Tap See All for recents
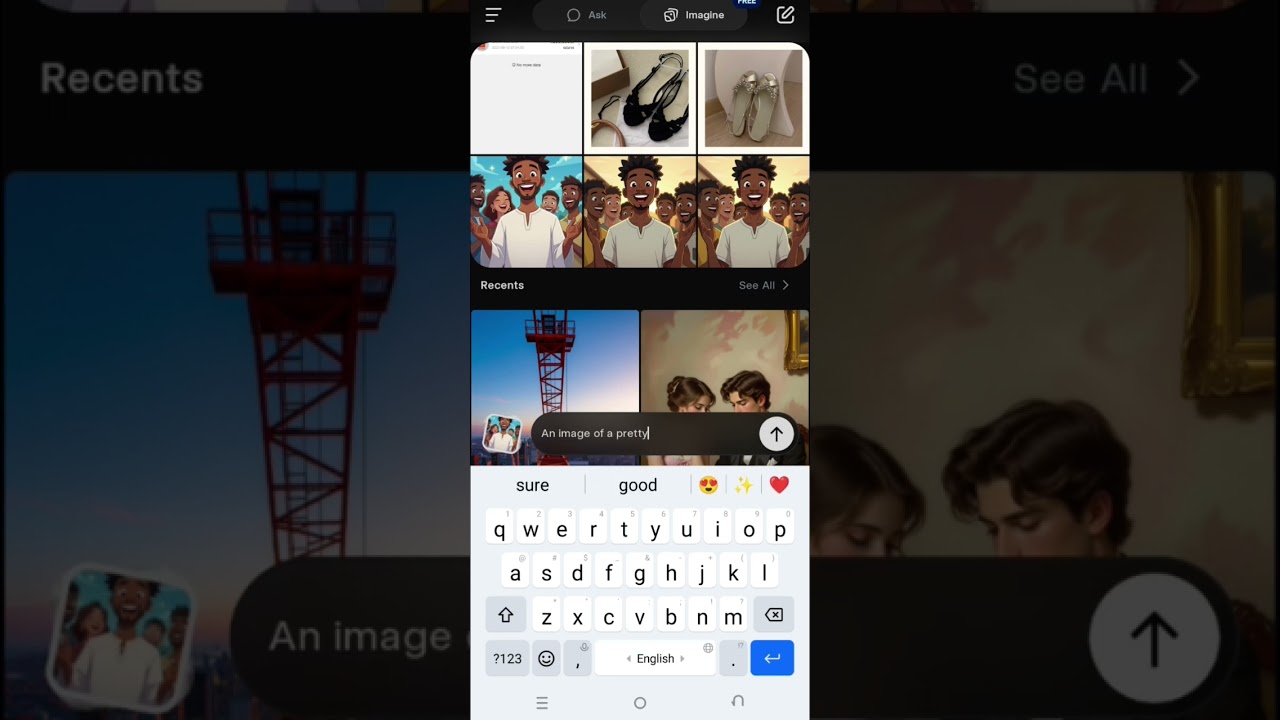The width and height of the screenshot is (1280, 720). [x=764, y=285]
